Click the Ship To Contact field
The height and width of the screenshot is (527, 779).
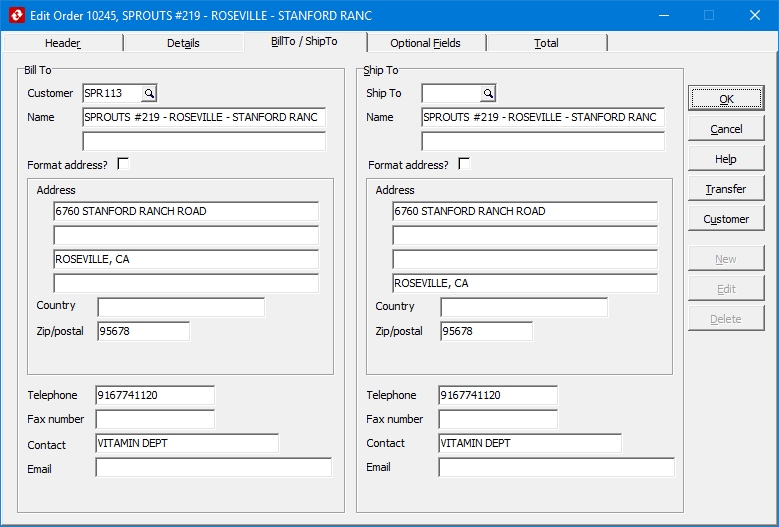(530, 443)
